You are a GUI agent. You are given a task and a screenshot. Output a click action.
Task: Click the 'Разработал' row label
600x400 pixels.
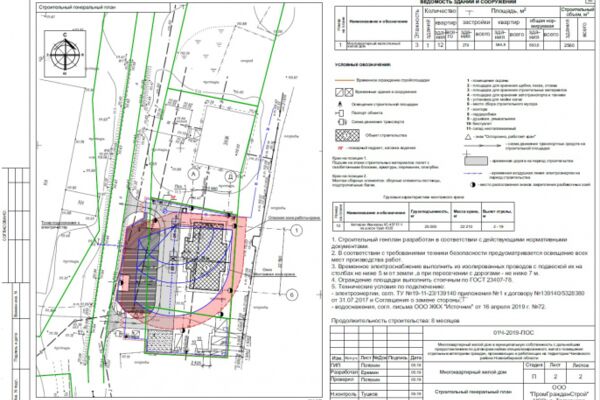coord(344,372)
